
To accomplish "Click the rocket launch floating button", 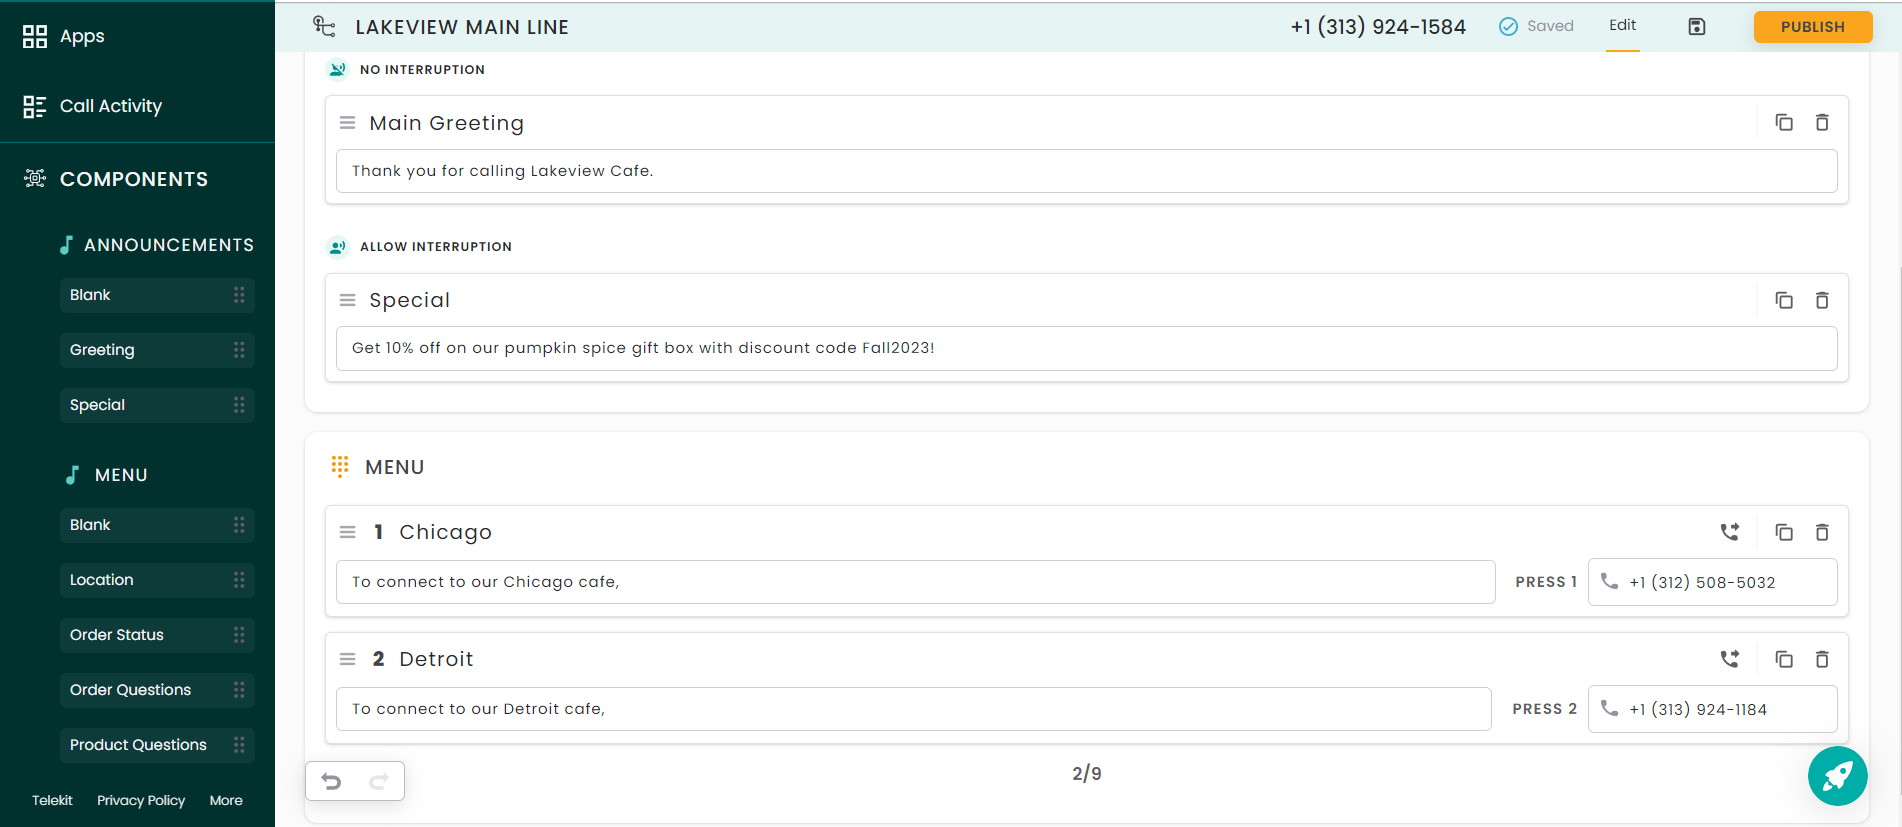I will click(x=1838, y=776).
